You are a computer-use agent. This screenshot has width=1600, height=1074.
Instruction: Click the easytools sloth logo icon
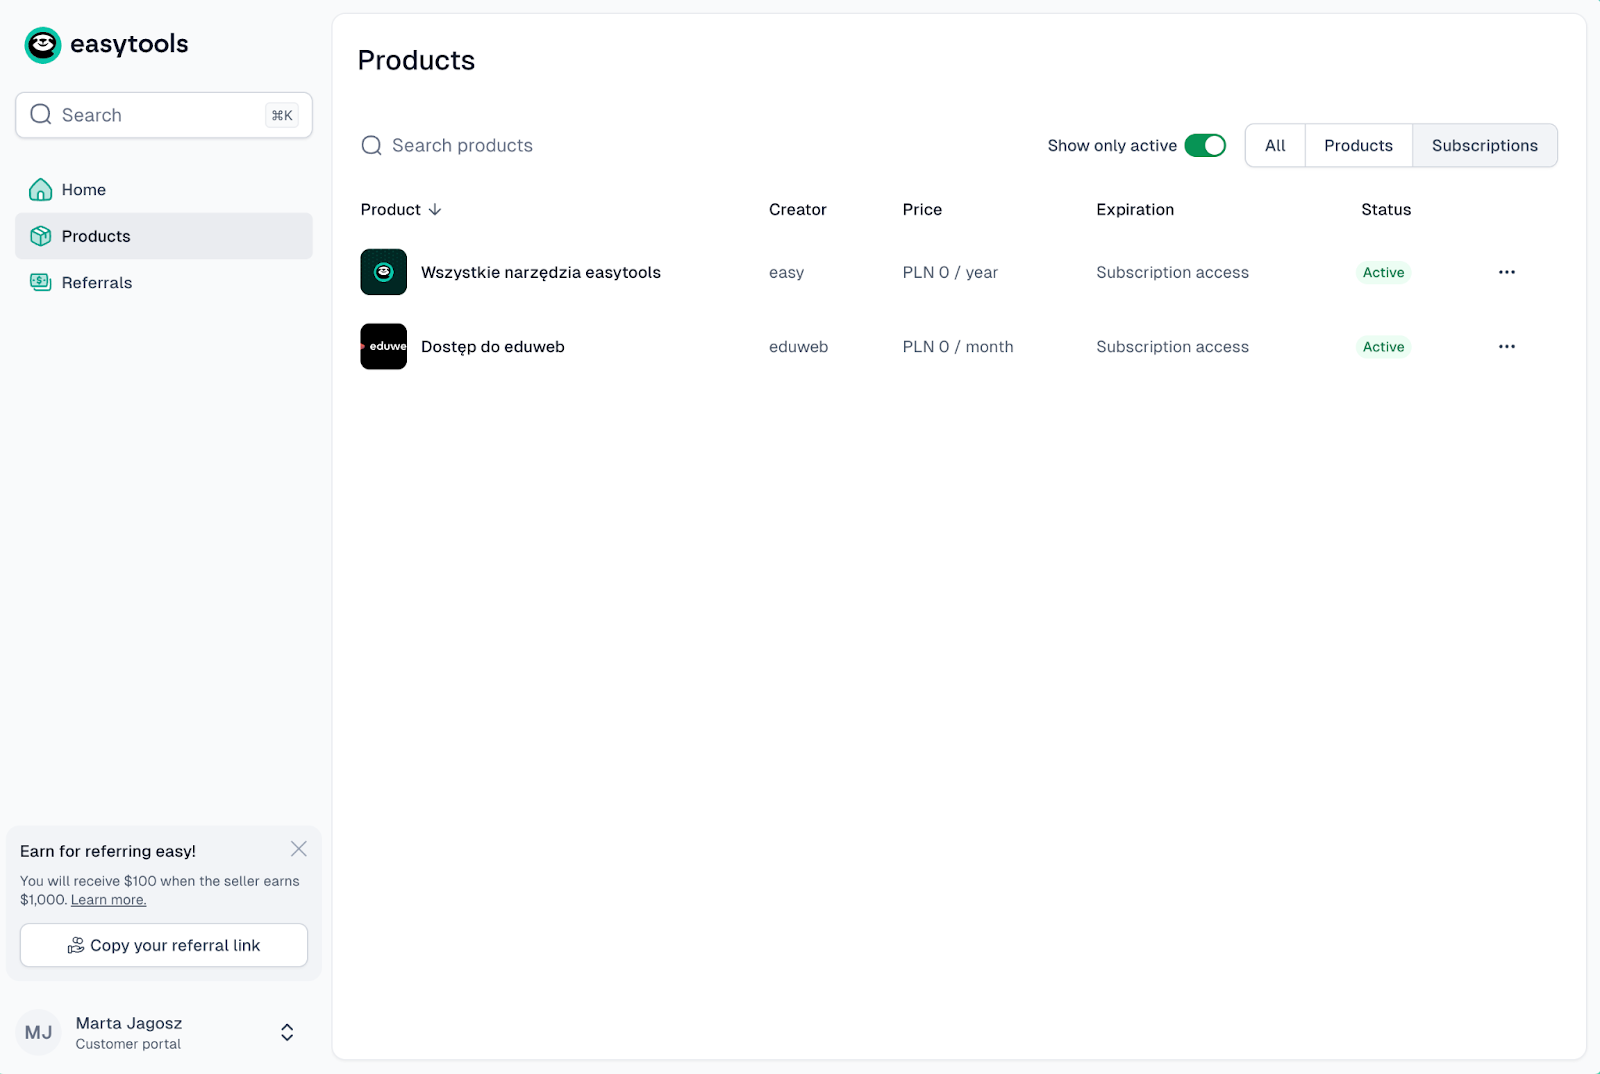(x=43, y=45)
